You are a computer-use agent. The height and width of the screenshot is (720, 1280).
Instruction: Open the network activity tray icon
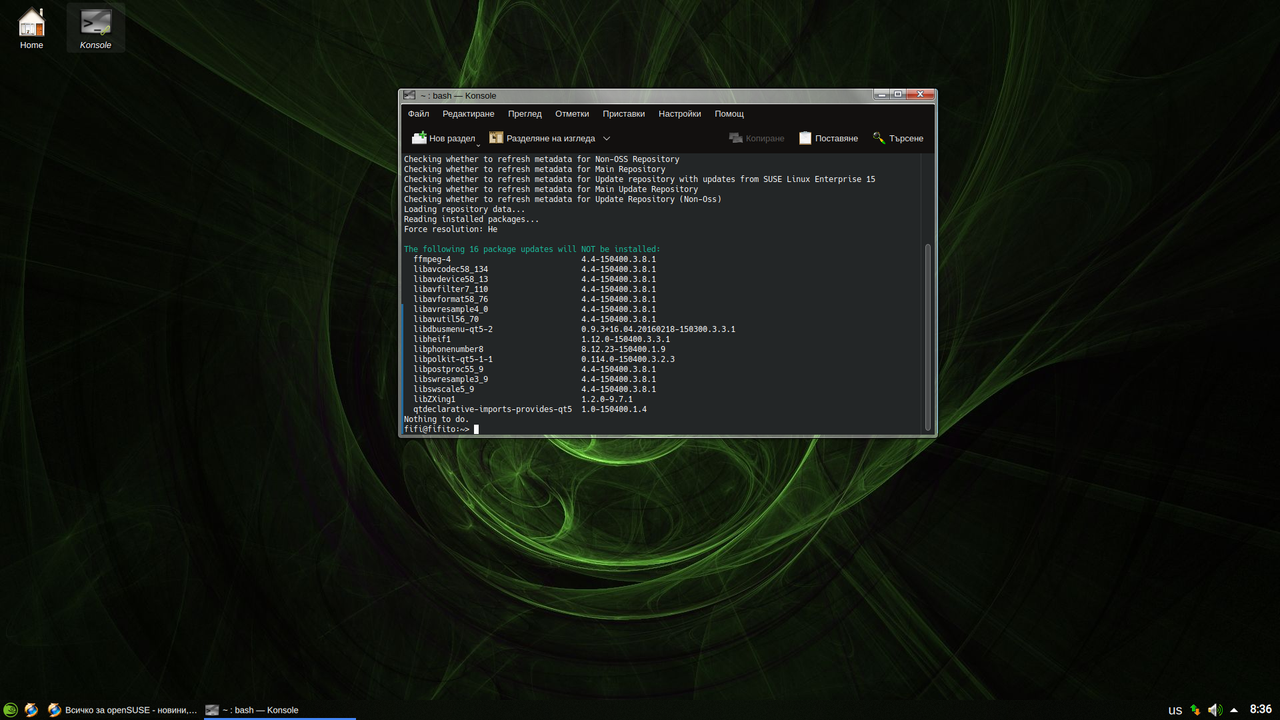pyautogui.click(x=1195, y=710)
